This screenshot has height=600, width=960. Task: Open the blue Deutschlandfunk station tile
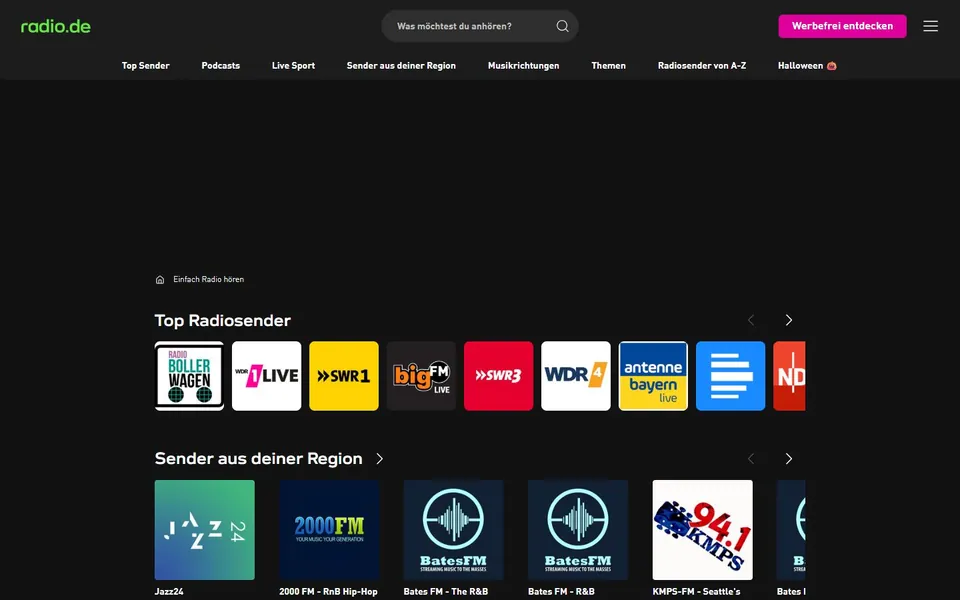730,376
